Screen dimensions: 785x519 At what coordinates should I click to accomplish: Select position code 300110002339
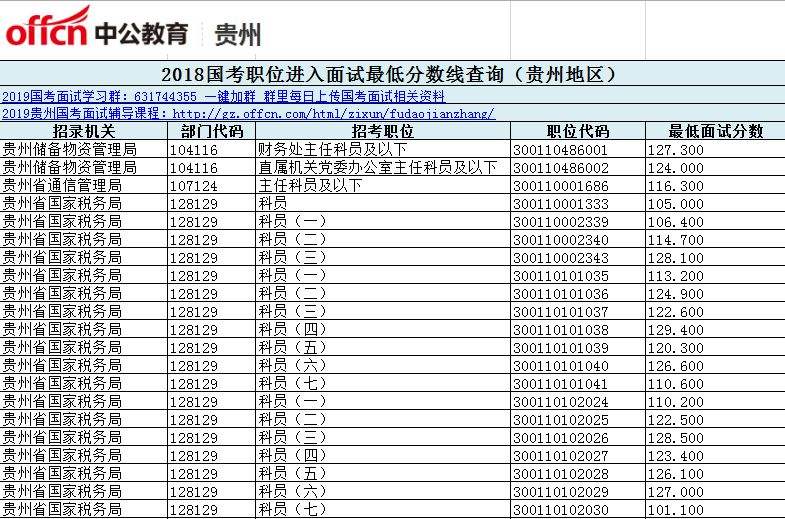click(x=578, y=221)
